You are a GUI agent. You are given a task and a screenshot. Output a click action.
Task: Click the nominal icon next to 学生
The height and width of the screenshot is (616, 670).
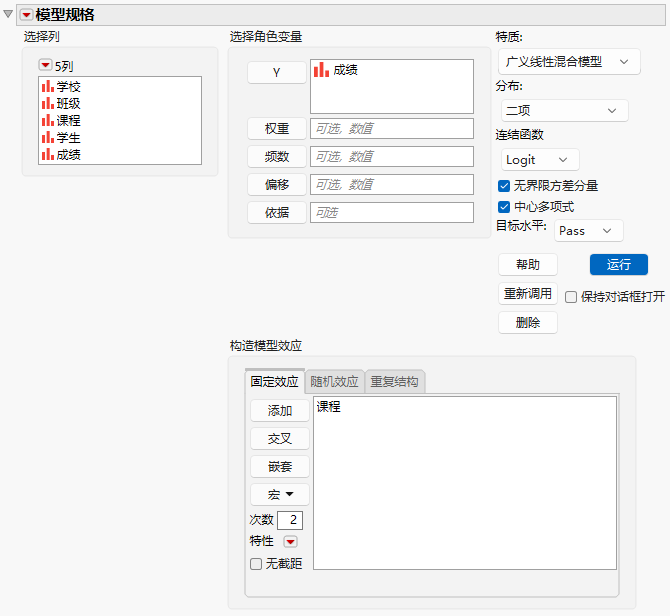[x=48, y=137]
